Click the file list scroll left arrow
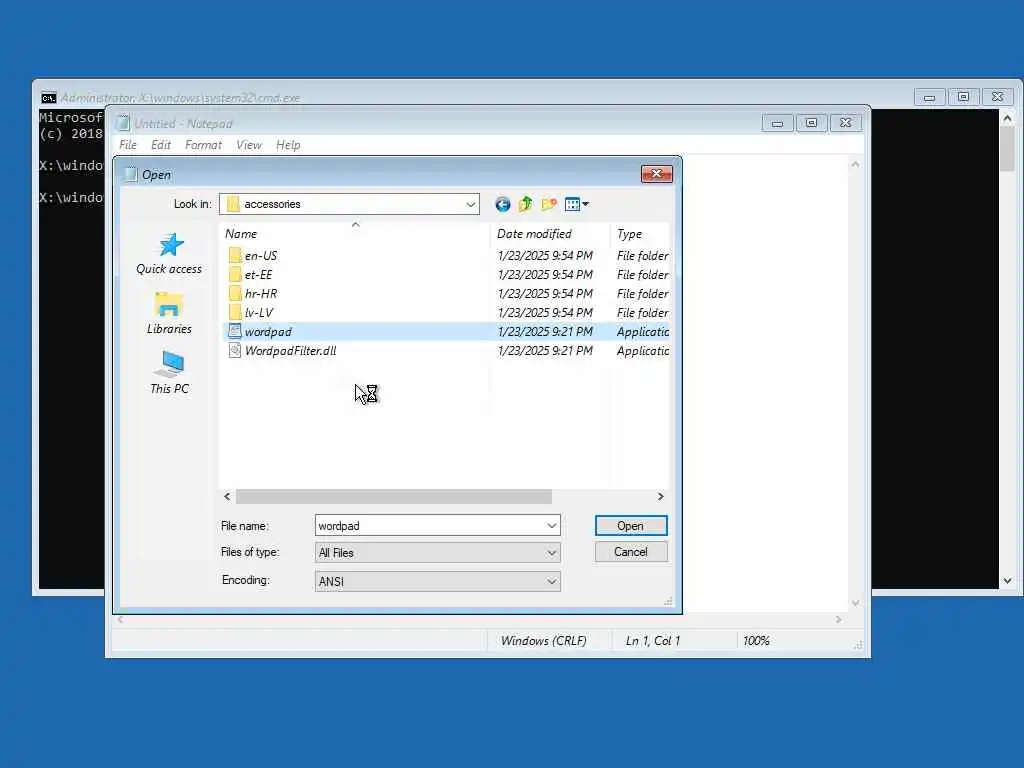This screenshot has width=1024, height=768. 227,497
